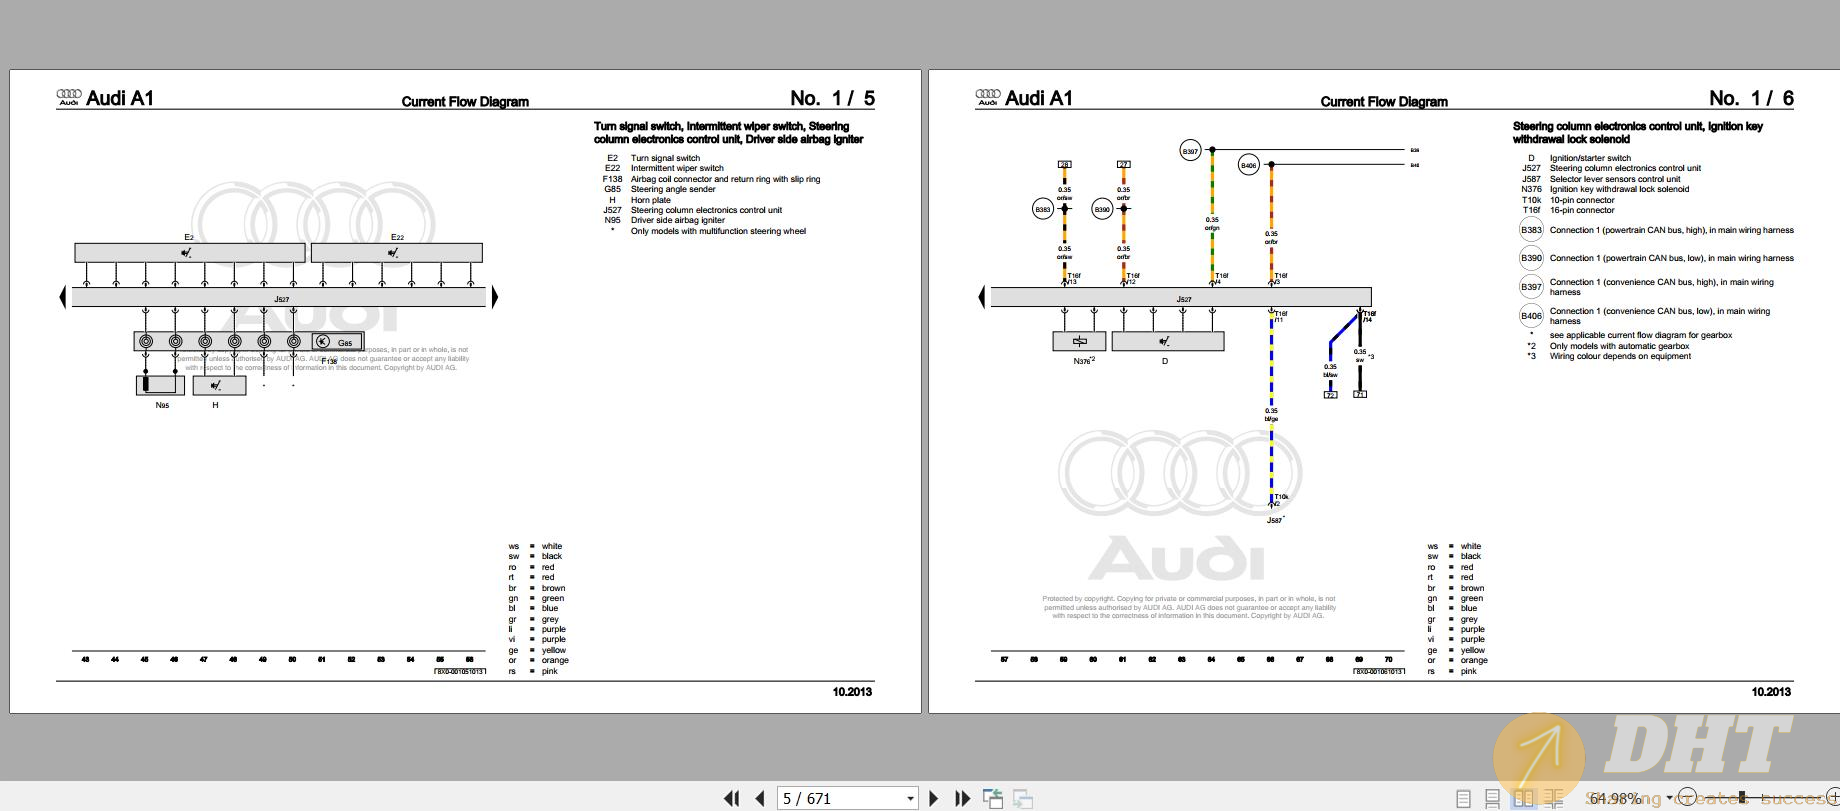This screenshot has height=811, width=1840.
Task: Click right arrow on J527 bar, page 1/5
Action: pyautogui.click(x=494, y=297)
